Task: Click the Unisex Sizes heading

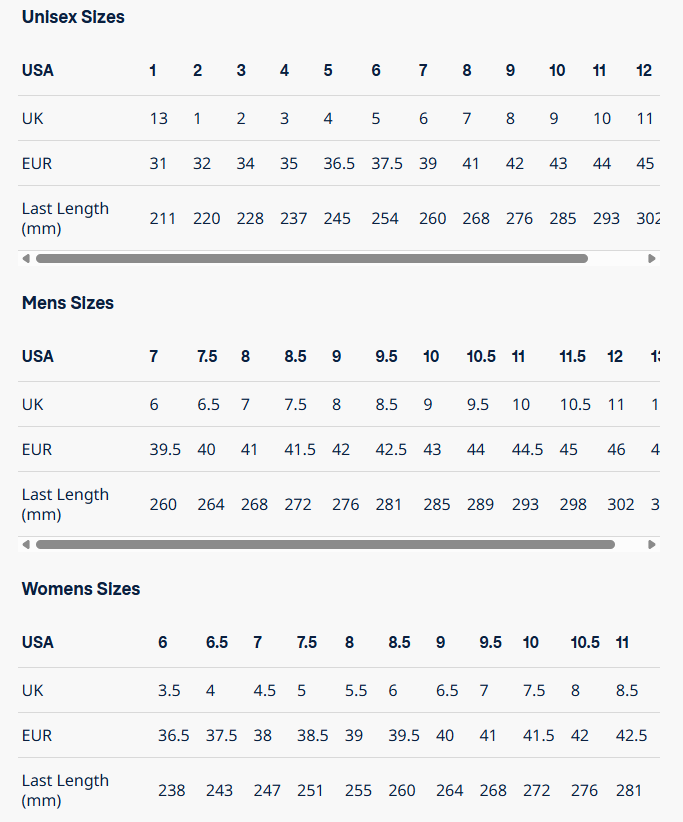Action: pos(73,17)
